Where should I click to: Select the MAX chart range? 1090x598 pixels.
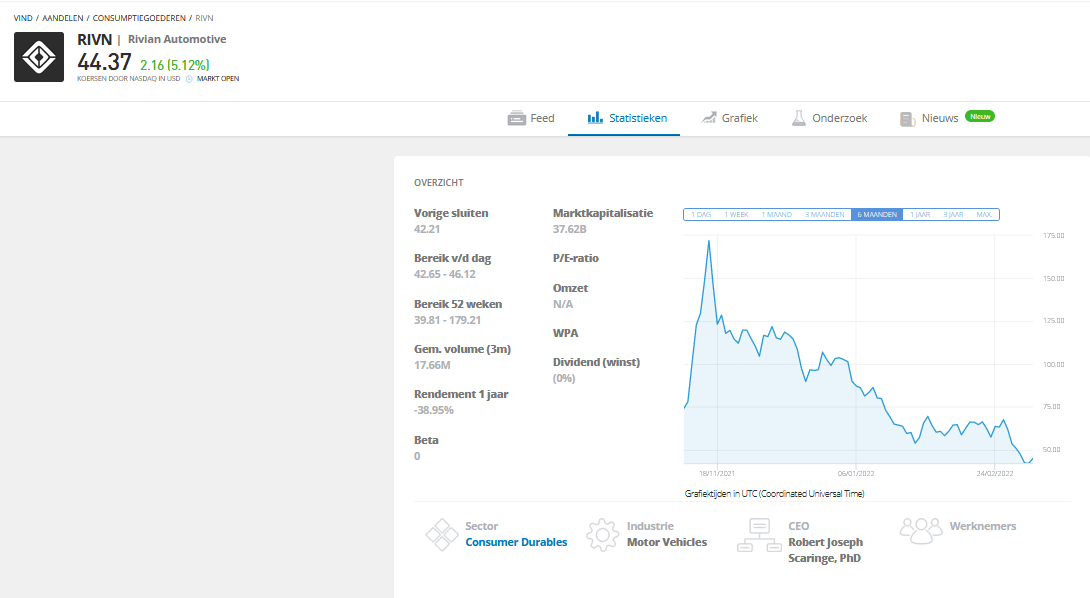pos(984,215)
